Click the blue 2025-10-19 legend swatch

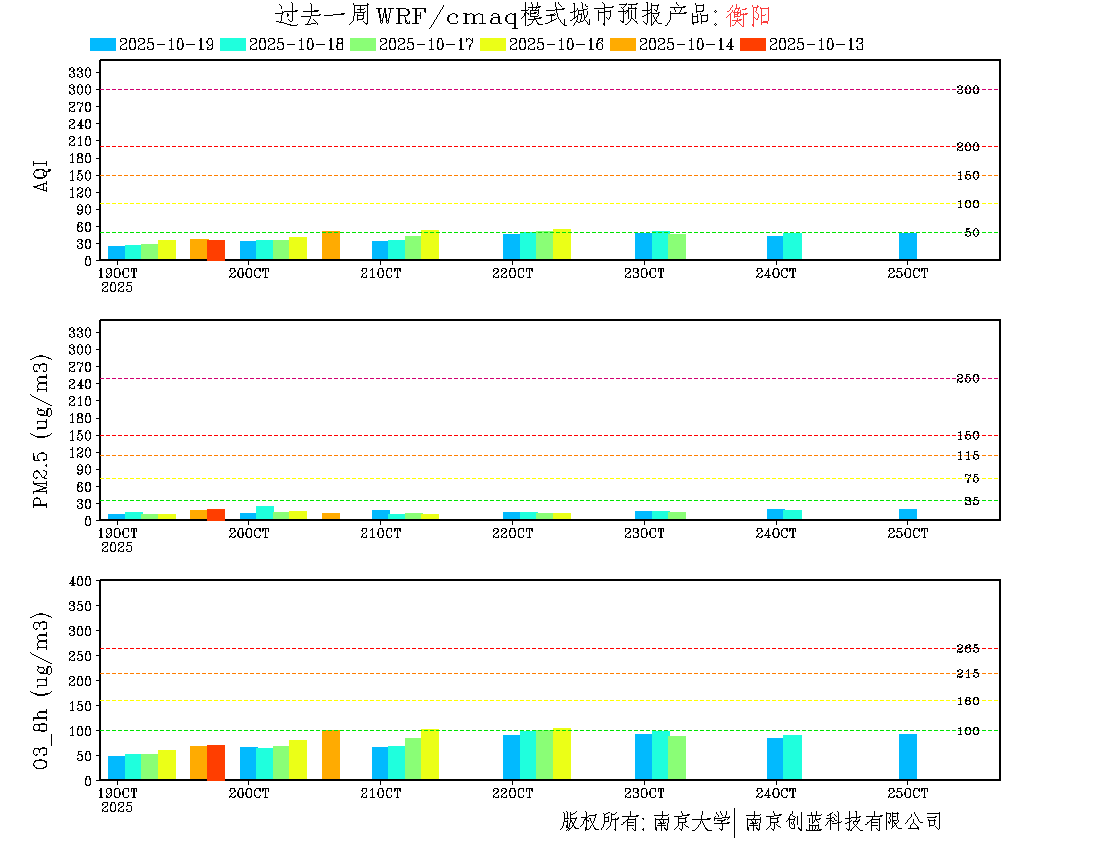click(x=103, y=44)
